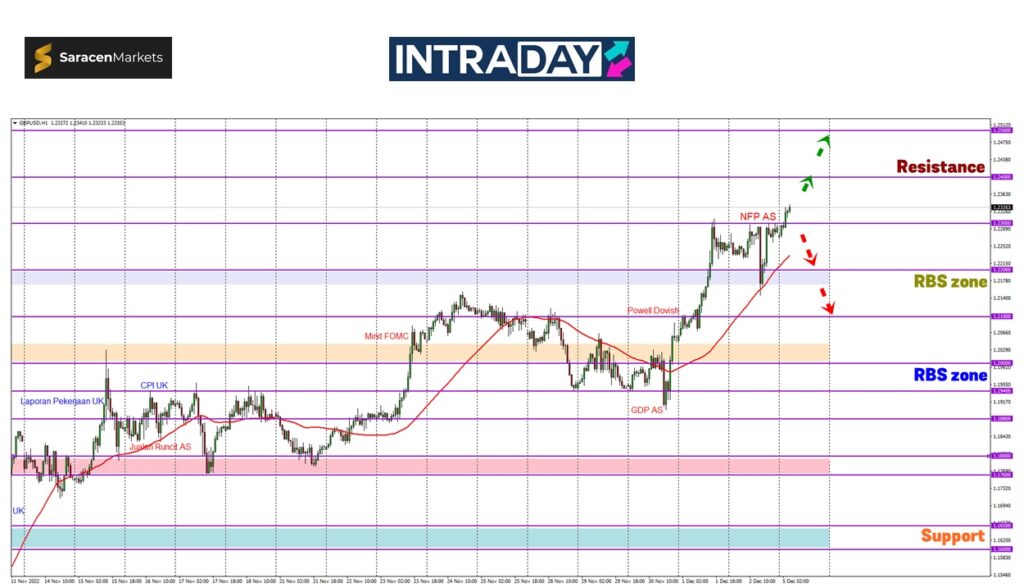Click the lowest red dashed down arrow
This screenshot has height=587, width=1024.
click(x=827, y=301)
